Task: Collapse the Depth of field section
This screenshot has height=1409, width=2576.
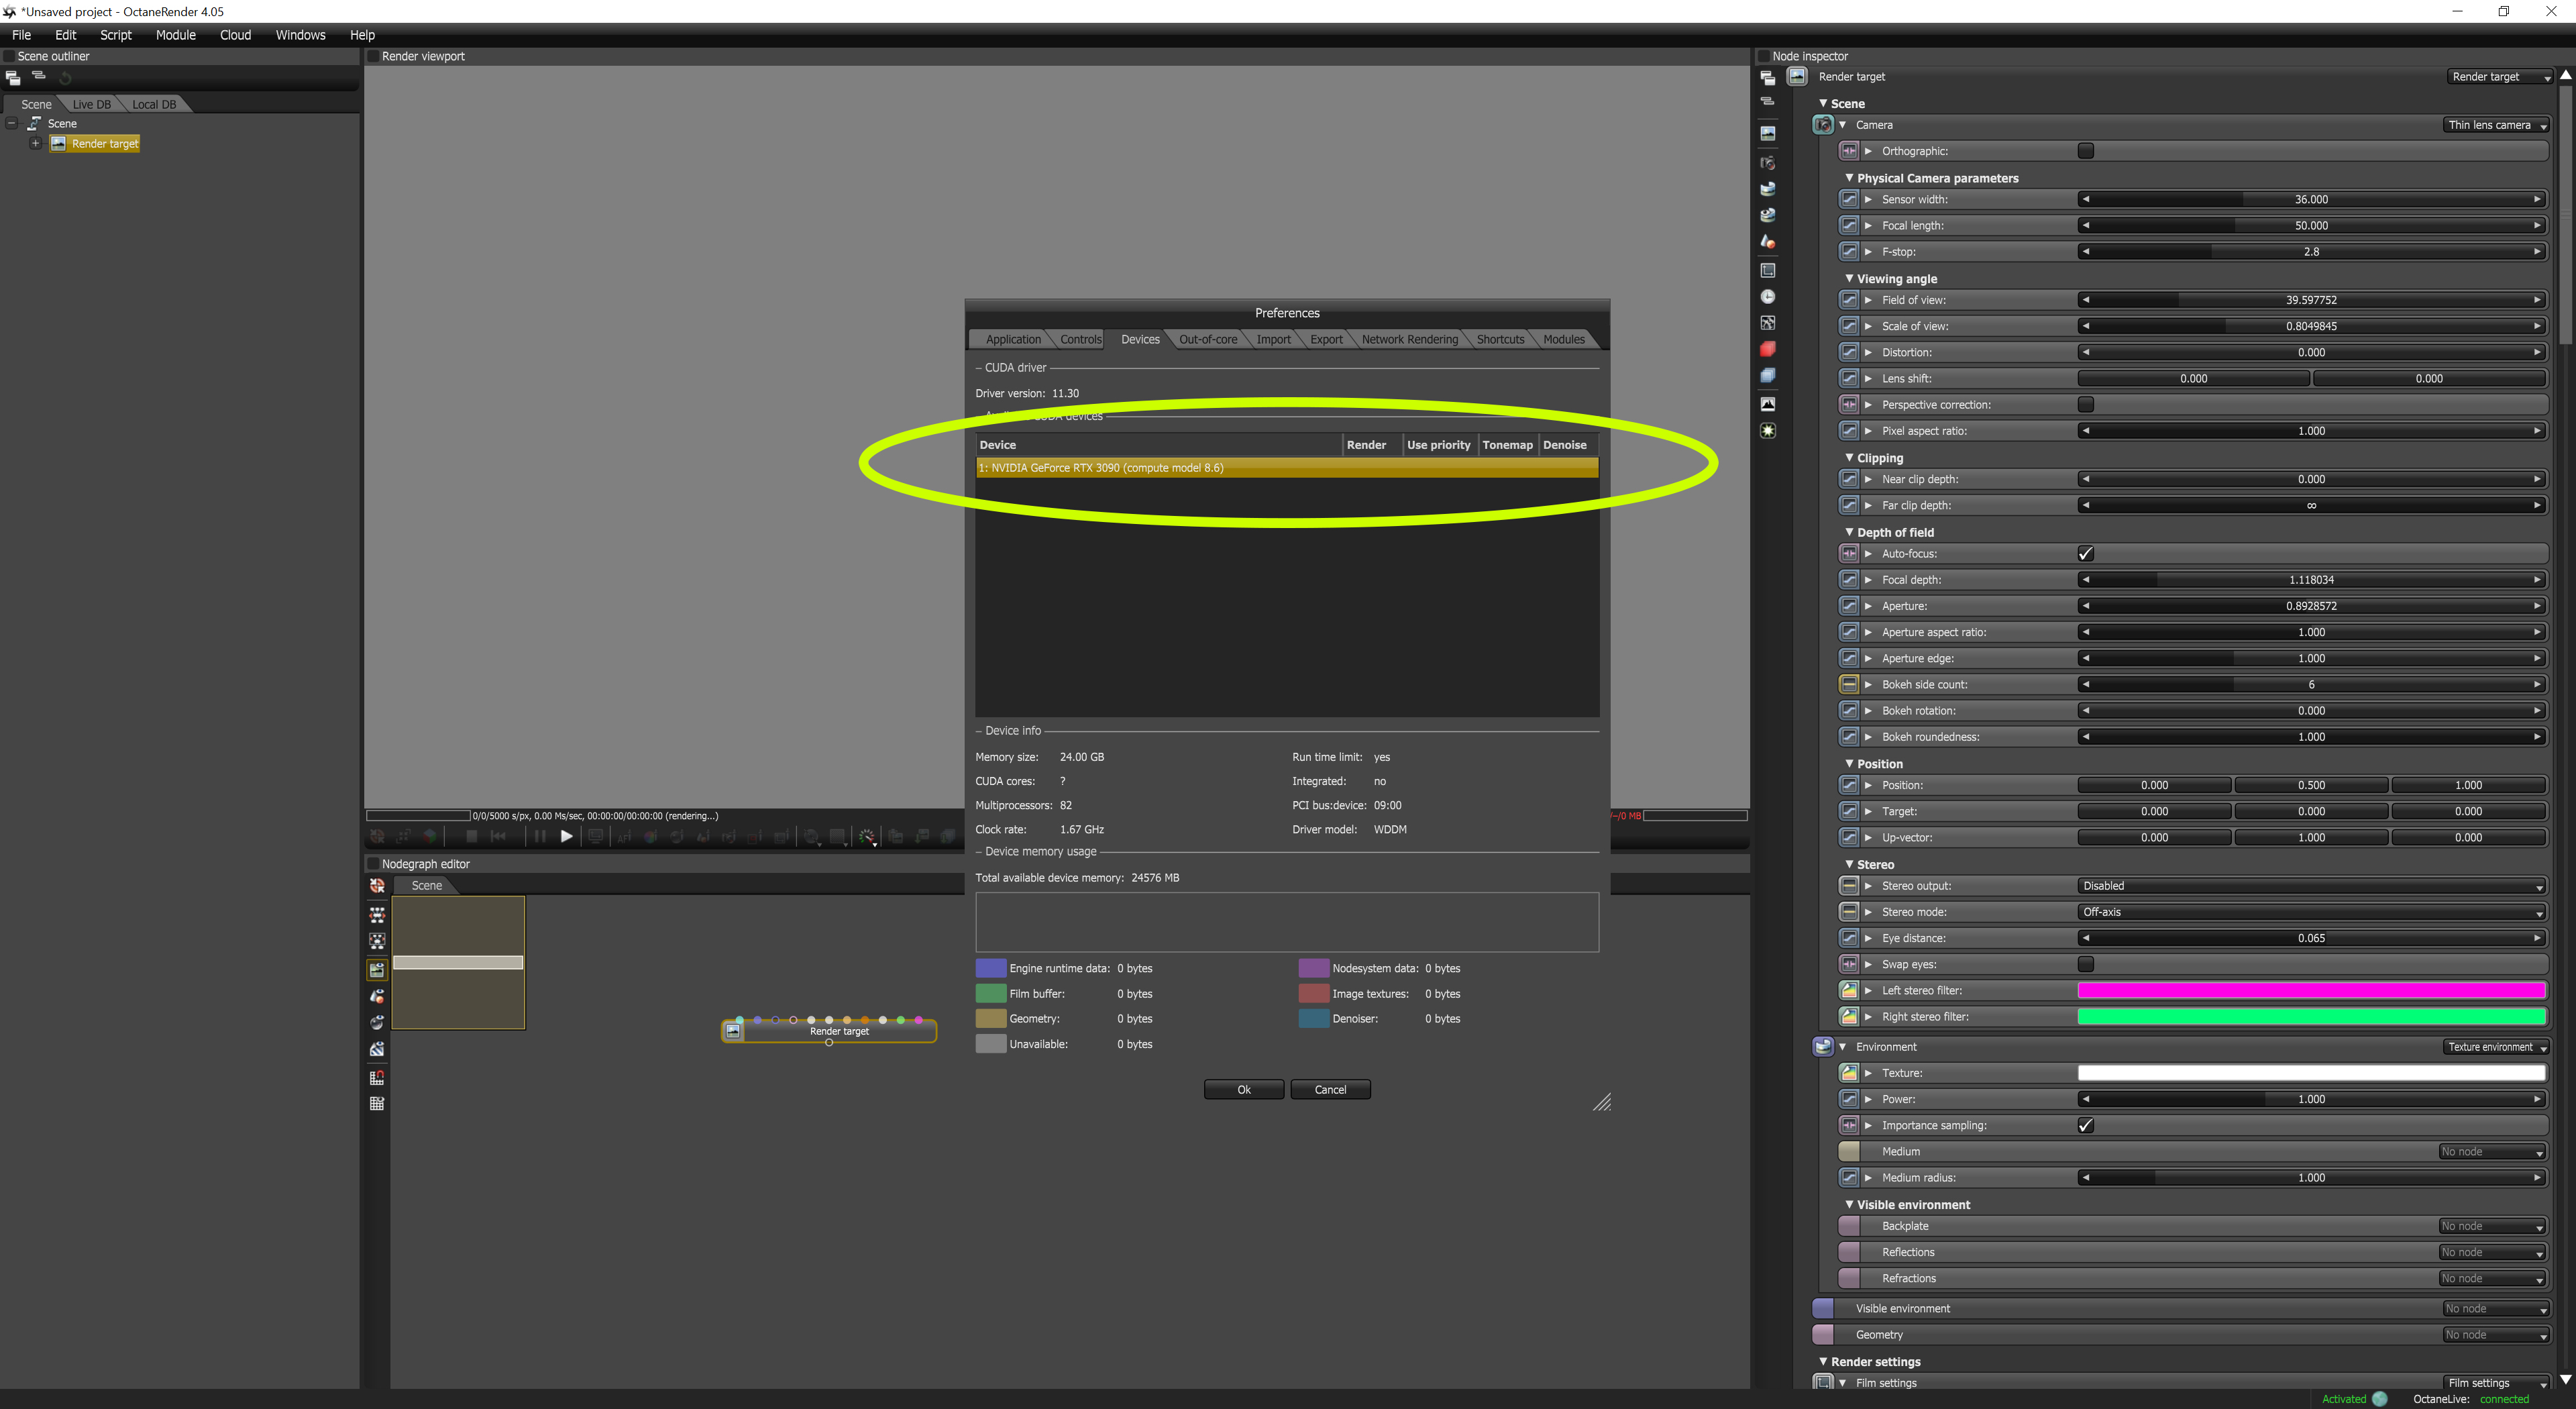Action: [1849, 532]
